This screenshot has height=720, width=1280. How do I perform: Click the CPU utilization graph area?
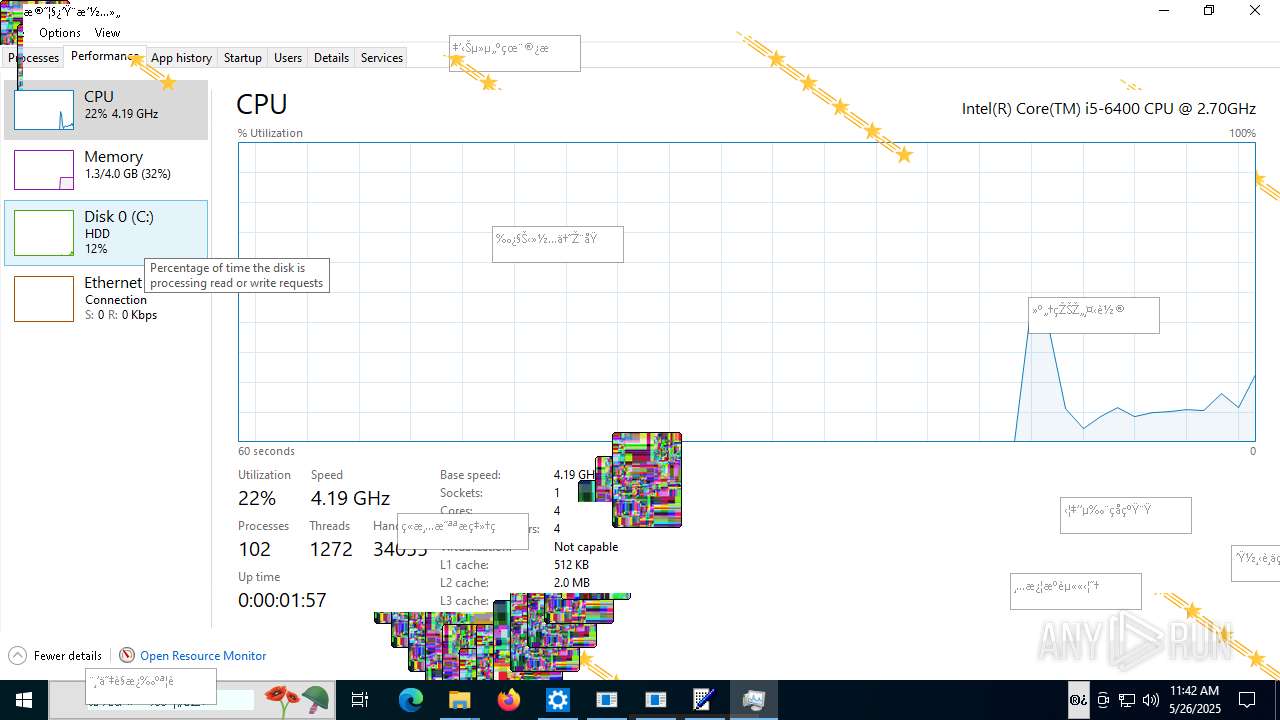pyautogui.click(x=746, y=291)
